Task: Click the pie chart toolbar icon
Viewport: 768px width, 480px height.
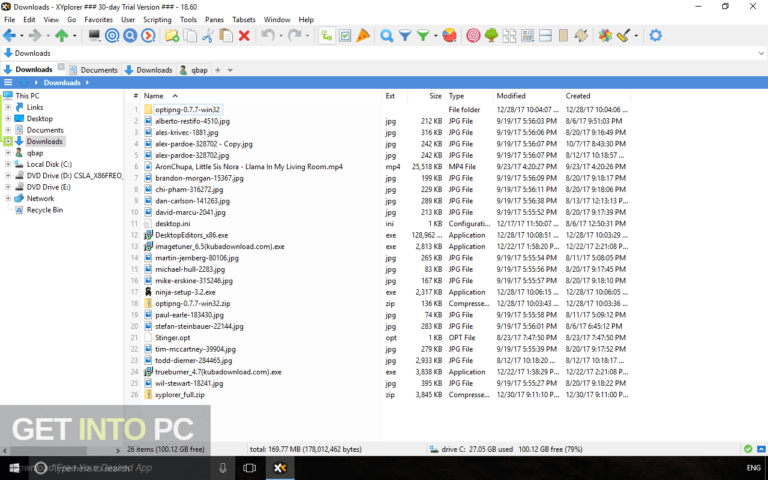Action: point(450,35)
